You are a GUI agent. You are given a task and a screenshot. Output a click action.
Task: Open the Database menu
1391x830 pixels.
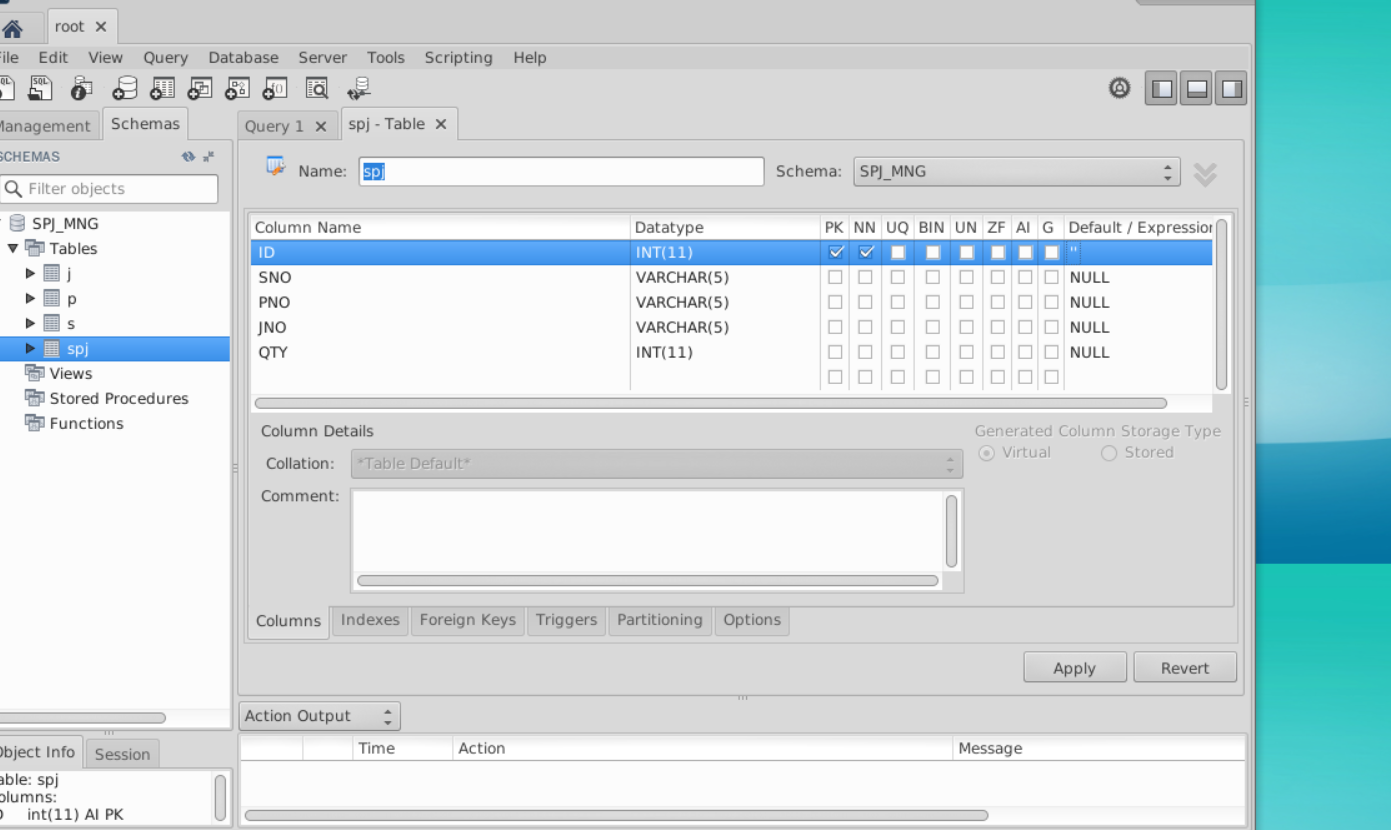[243, 58]
